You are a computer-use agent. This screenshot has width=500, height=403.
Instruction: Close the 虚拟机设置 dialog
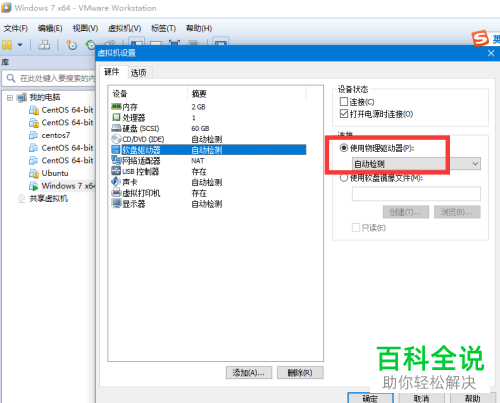tap(491, 53)
